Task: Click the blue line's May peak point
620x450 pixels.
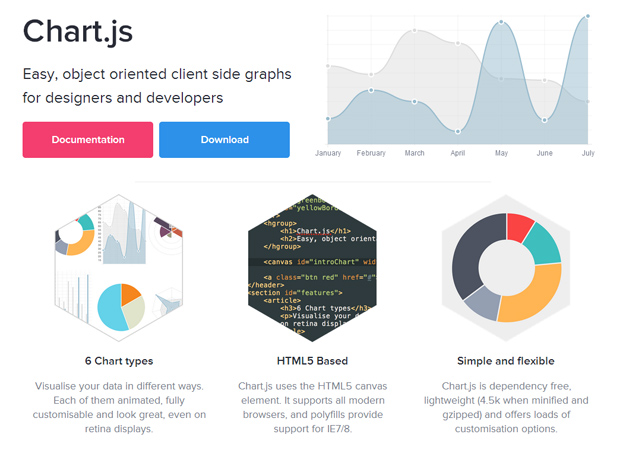Action: [x=501, y=22]
